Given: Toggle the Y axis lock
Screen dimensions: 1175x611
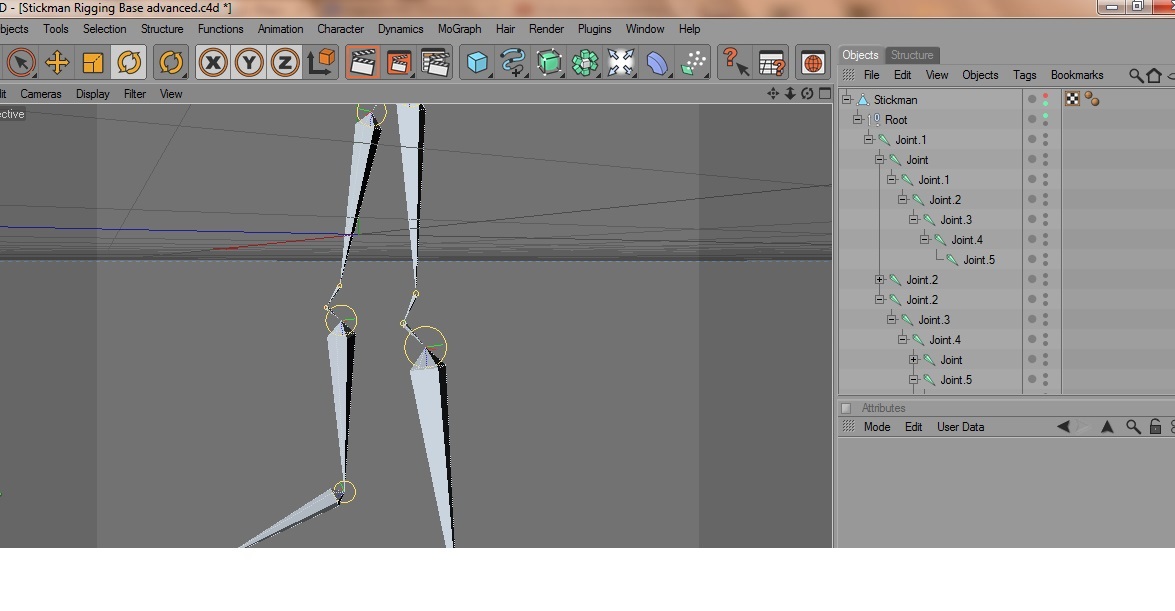Looking at the screenshot, I should click(249, 62).
